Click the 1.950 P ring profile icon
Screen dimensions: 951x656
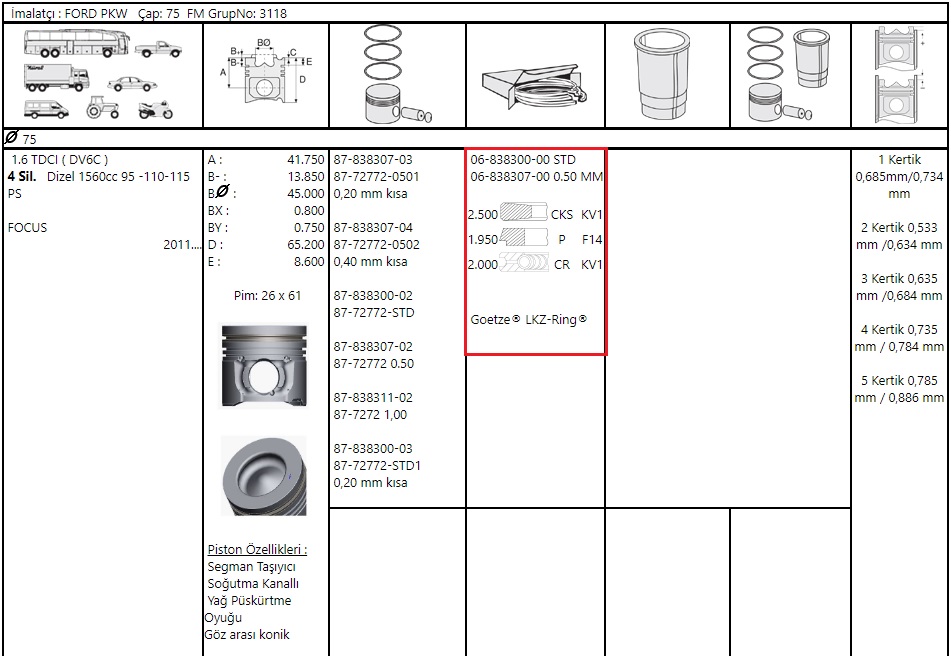(x=524, y=239)
